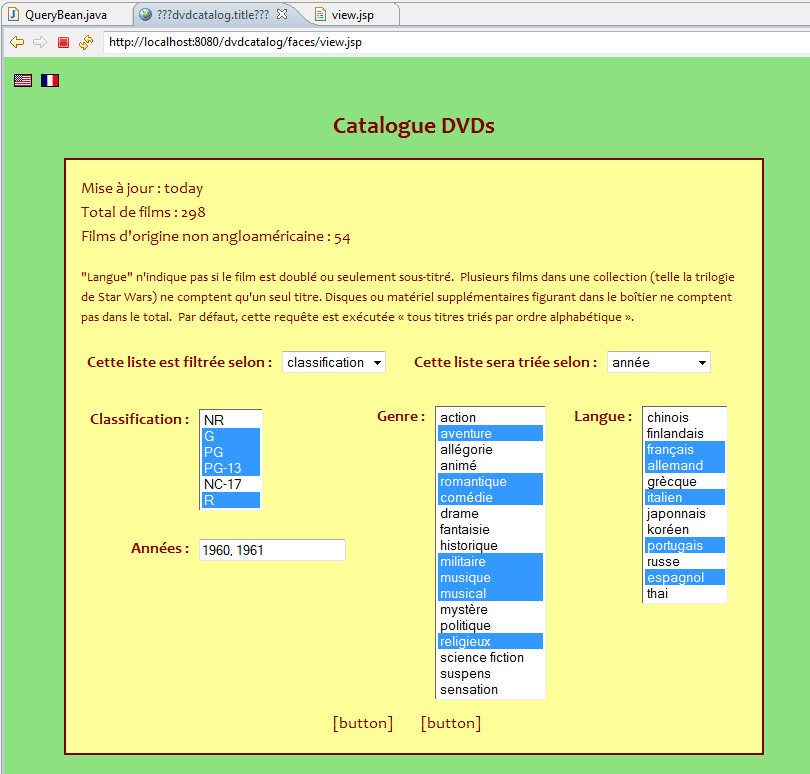Click the red stop loading icon
The height and width of the screenshot is (774, 810).
63,42
